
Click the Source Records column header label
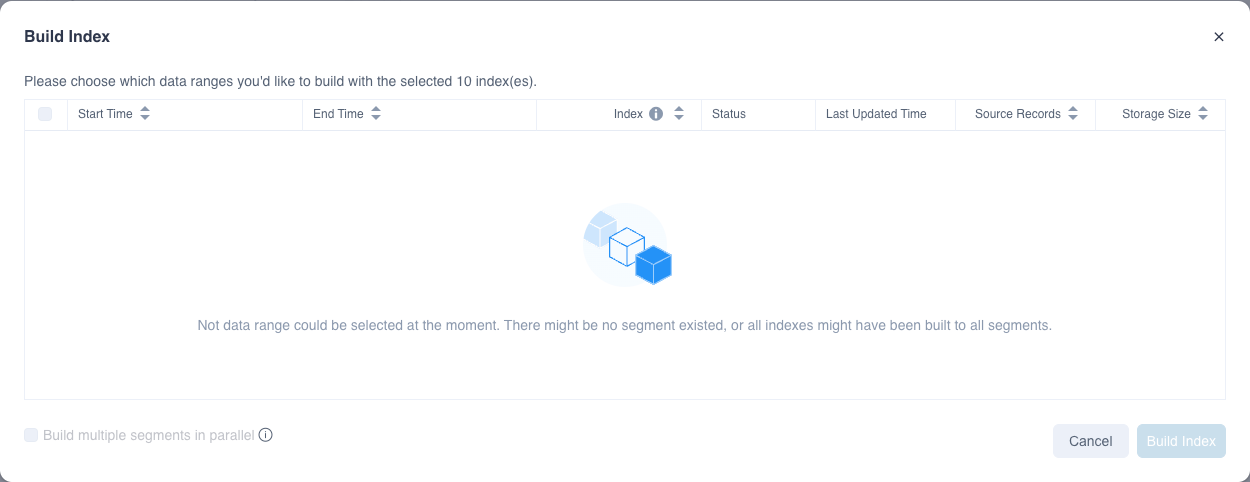[x=1017, y=114]
